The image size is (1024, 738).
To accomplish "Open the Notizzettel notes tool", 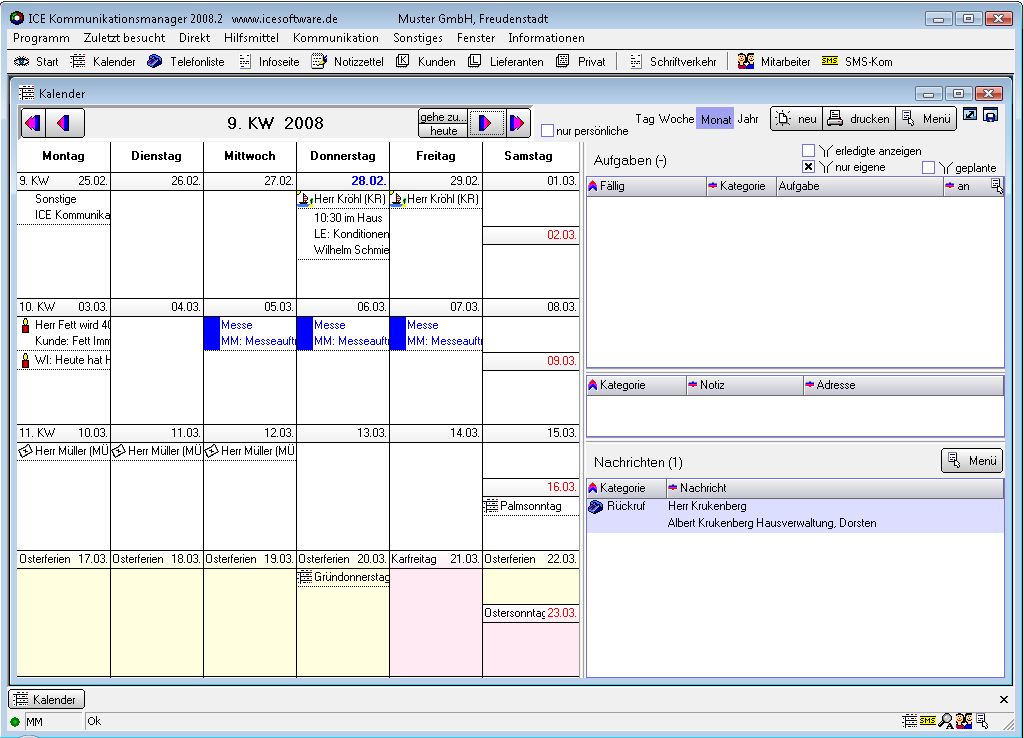I will point(347,62).
